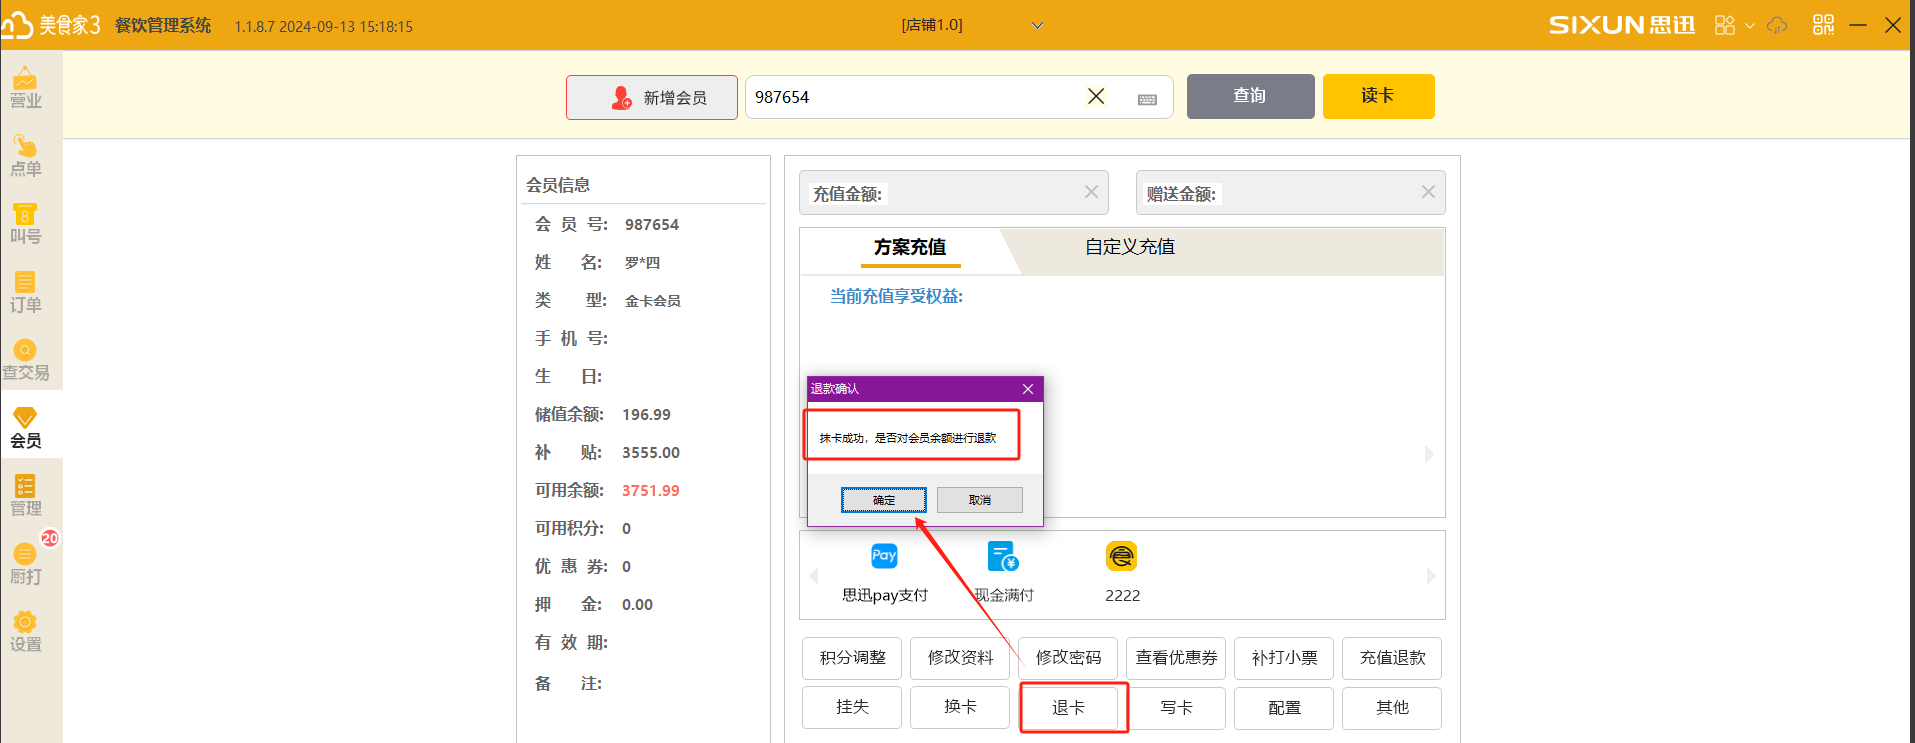This screenshot has height=743, width=1915.
Task: Open 查交易 (Transaction lookup) sidebar icon
Action: 26,360
